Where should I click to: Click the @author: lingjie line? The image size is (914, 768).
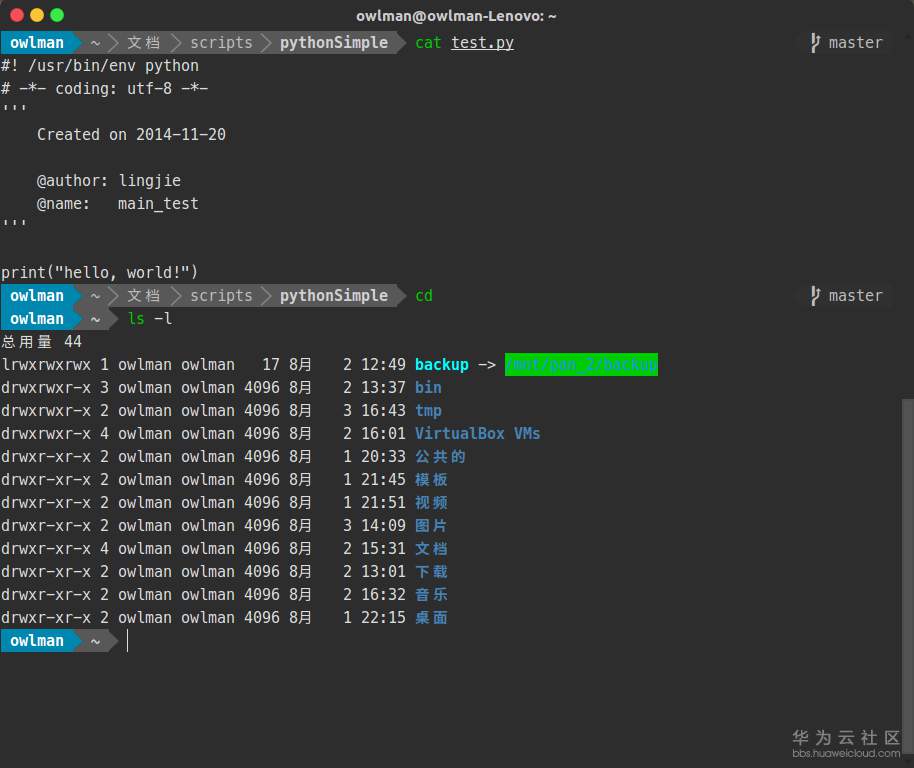(108, 181)
